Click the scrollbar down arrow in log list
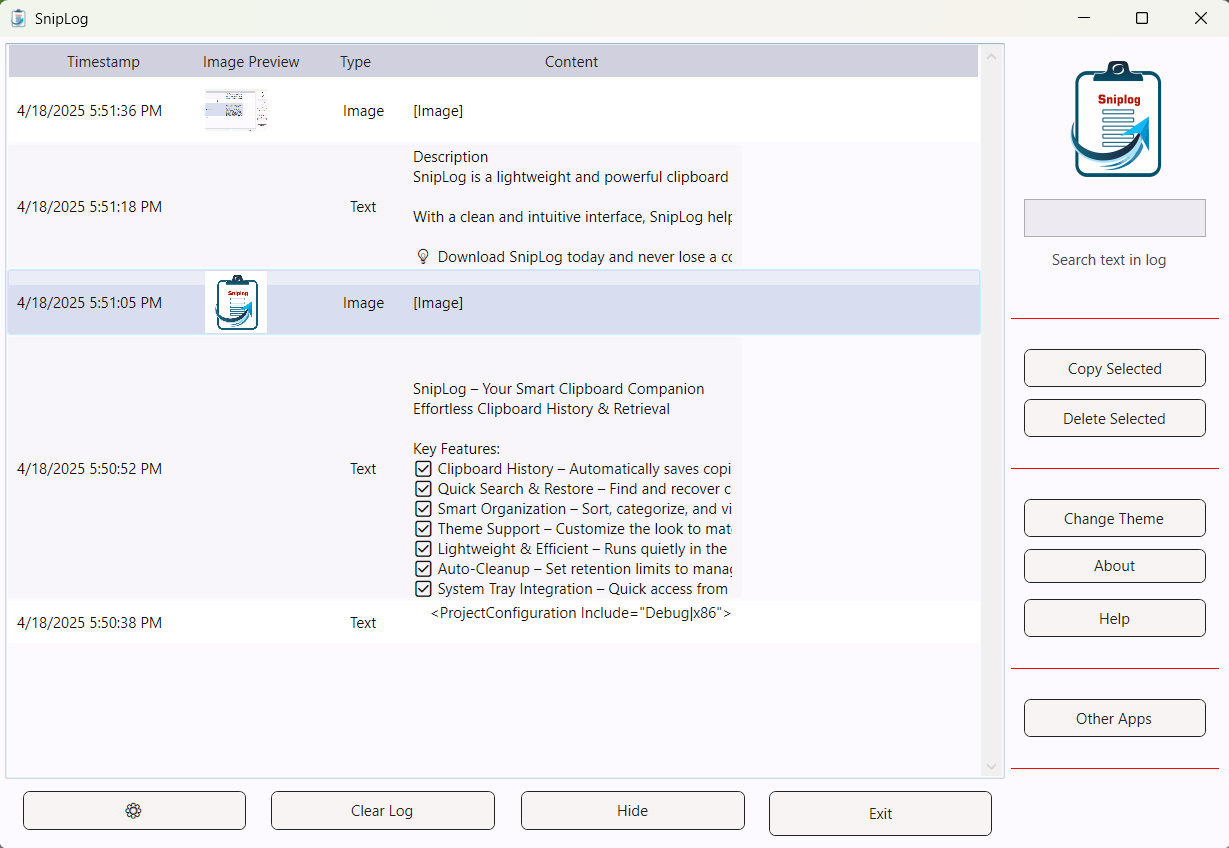Screen dimensions: 1229x848 (x=992, y=767)
